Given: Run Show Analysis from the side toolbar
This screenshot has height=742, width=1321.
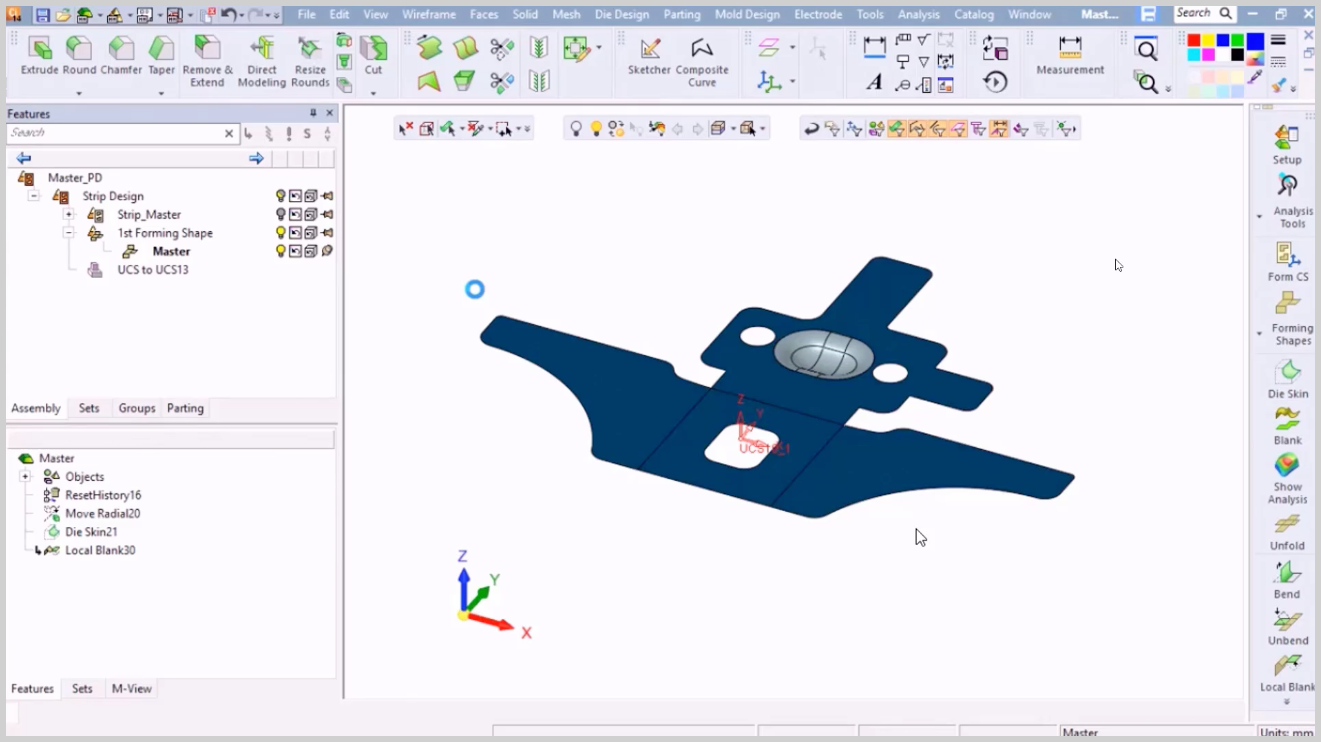Looking at the screenshot, I should 1288,479.
